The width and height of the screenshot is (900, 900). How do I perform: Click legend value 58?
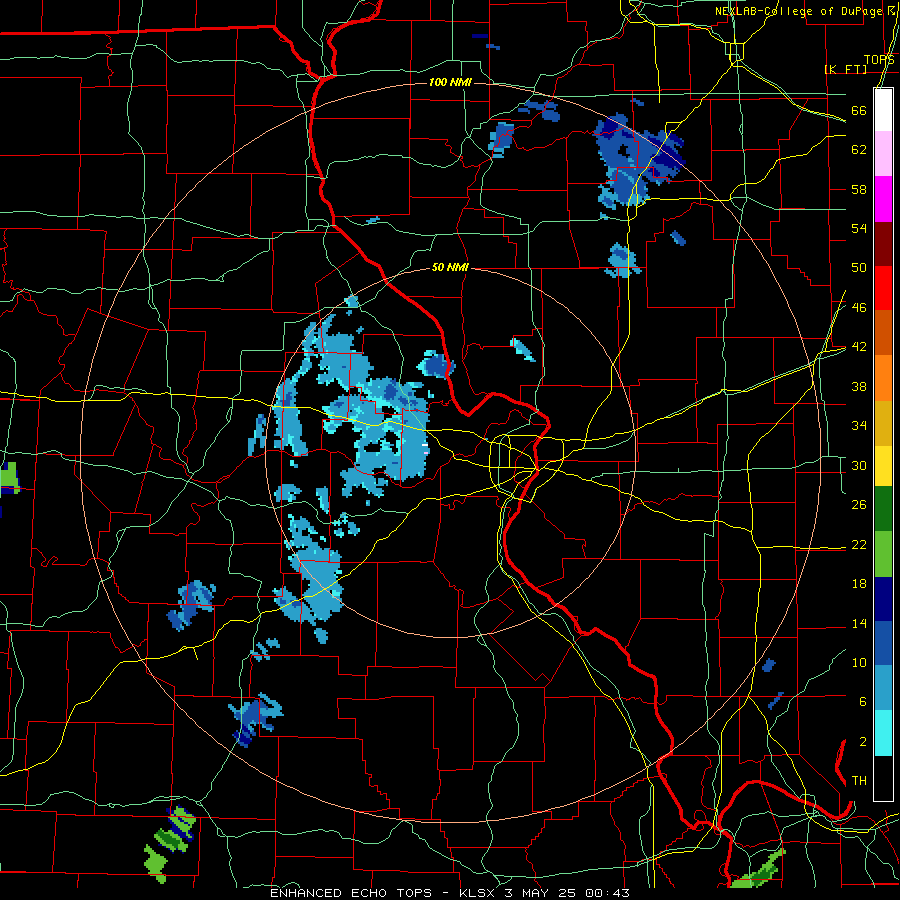(x=859, y=189)
